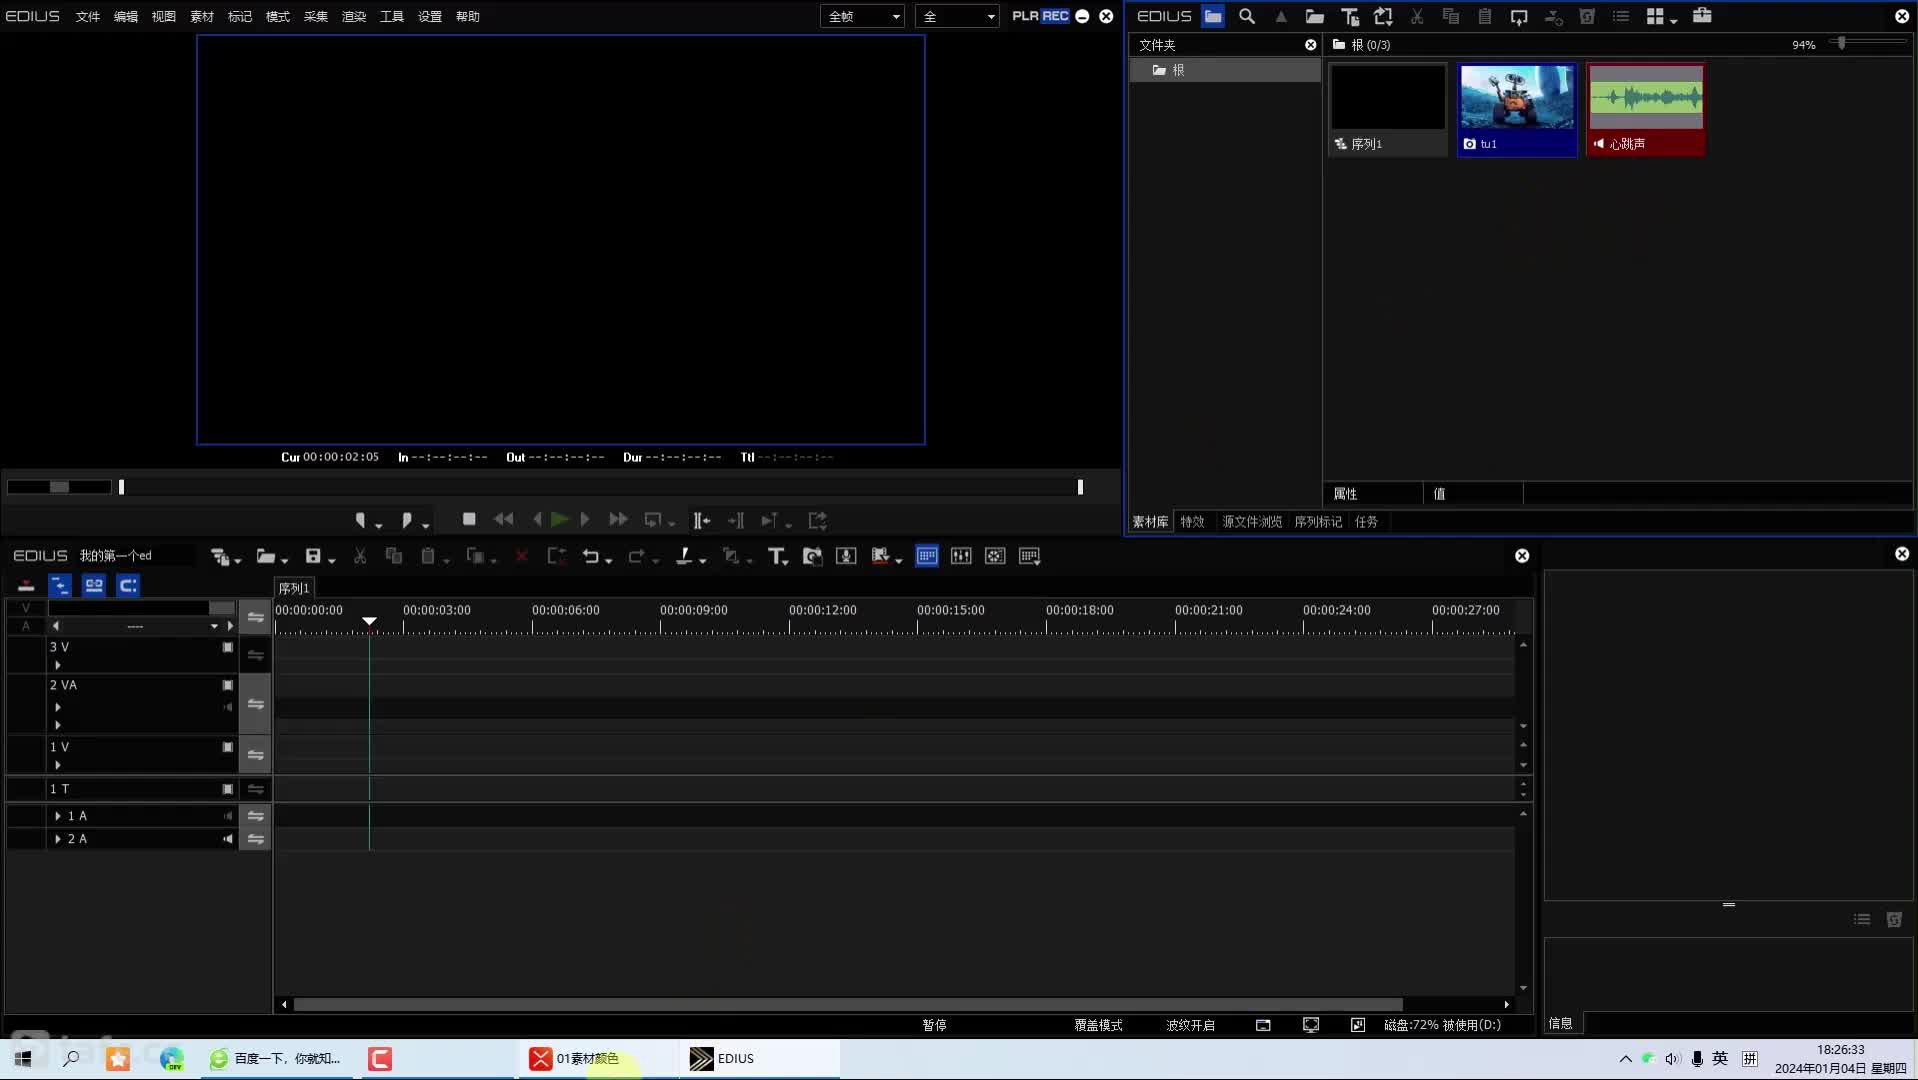Open the 工具 menu

(x=392, y=16)
